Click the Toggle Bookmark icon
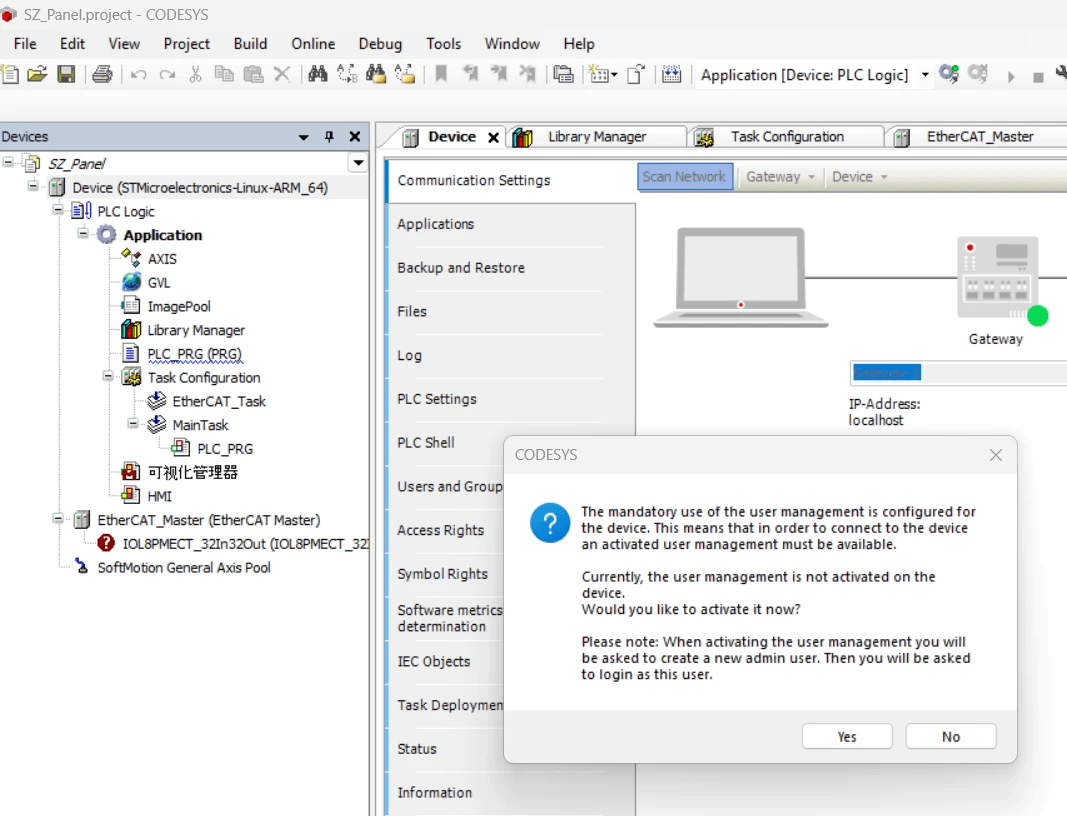1067x816 pixels. tap(441, 74)
